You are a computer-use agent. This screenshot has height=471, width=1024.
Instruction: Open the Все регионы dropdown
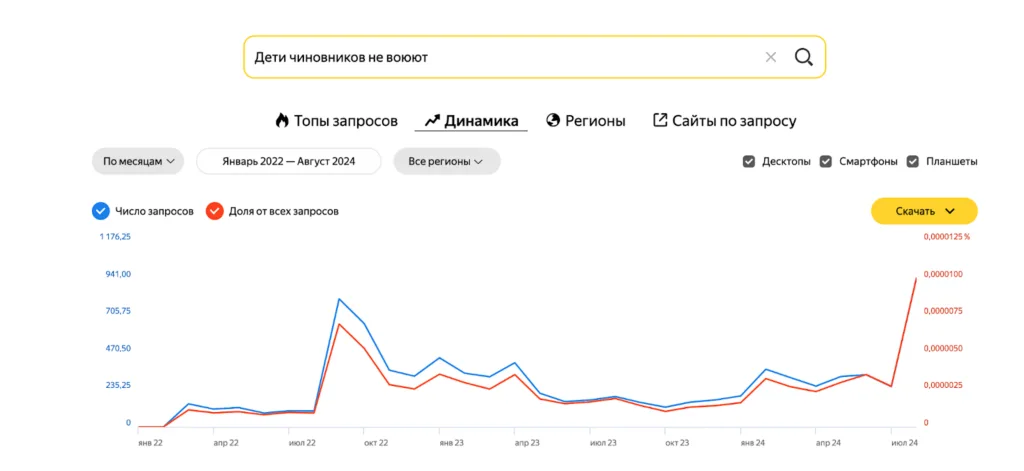click(446, 161)
